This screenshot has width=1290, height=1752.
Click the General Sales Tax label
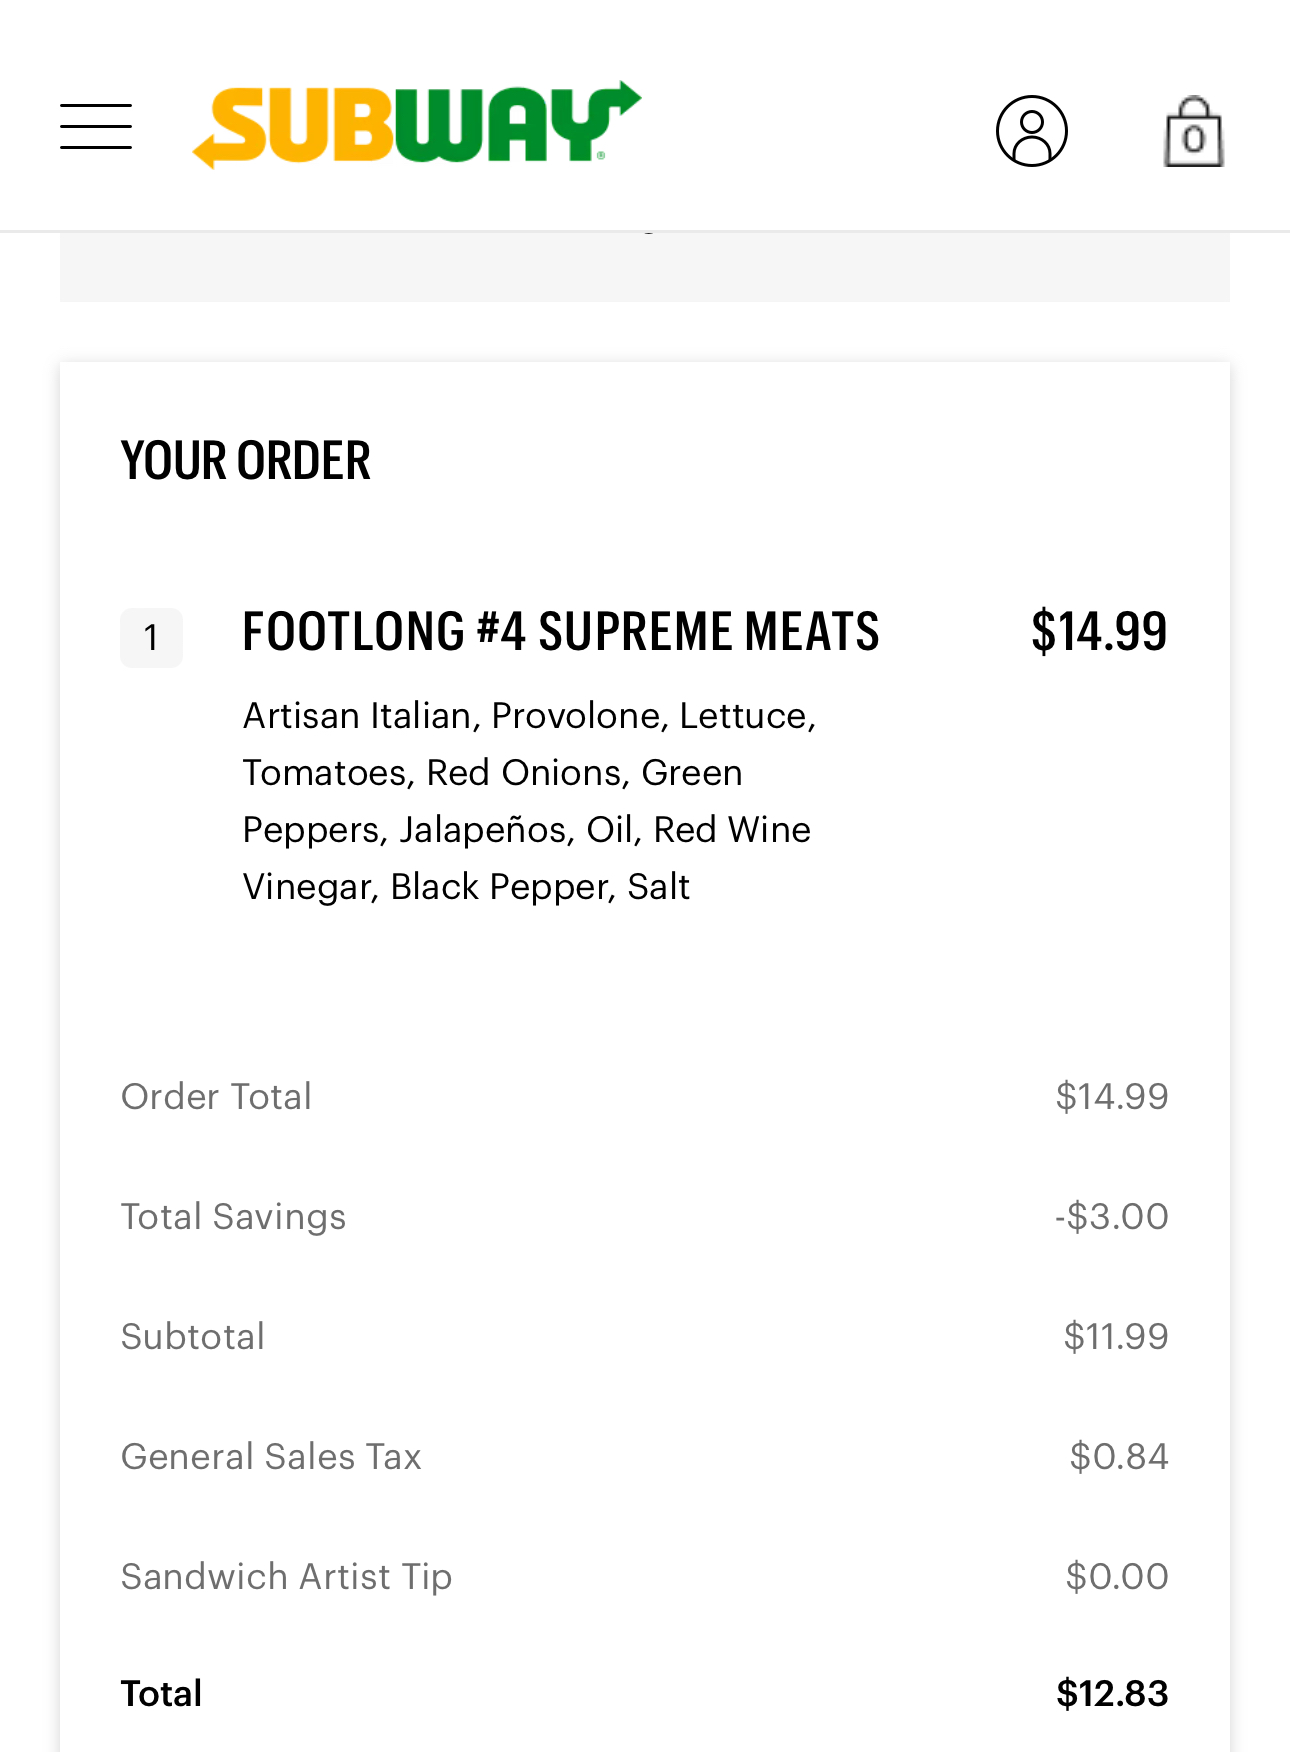click(x=271, y=1457)
